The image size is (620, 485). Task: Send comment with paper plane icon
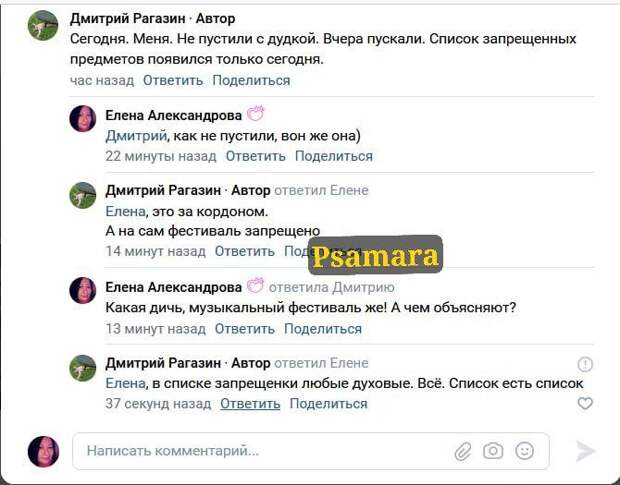(585, 451)
